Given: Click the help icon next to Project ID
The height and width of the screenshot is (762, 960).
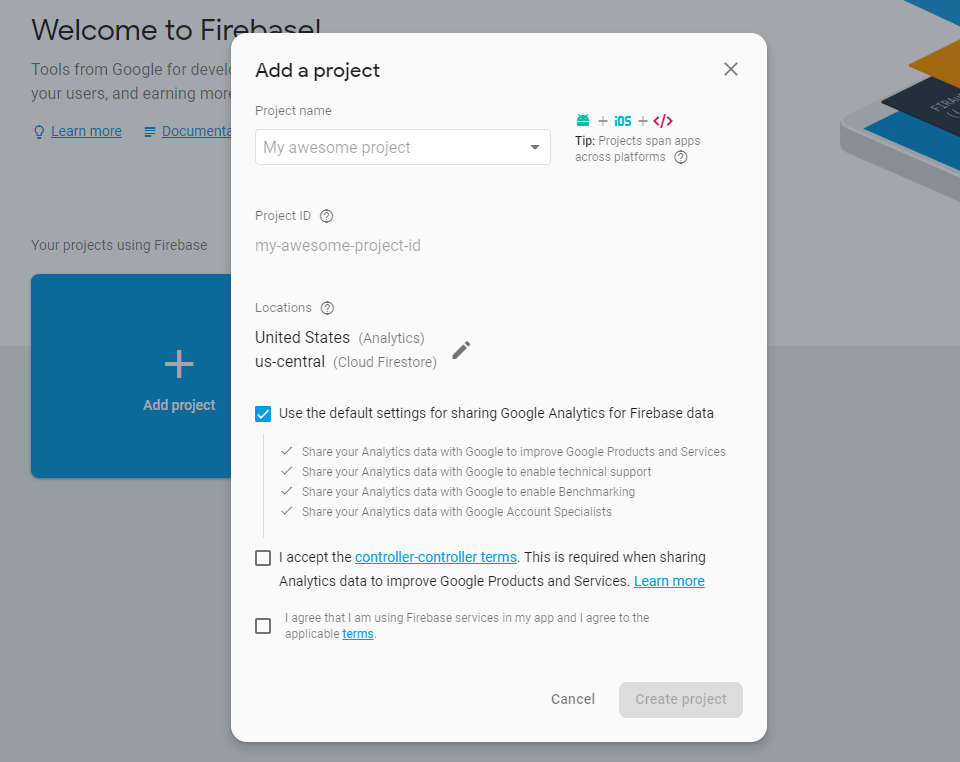Looking at the screenshot, I should 326,216.
